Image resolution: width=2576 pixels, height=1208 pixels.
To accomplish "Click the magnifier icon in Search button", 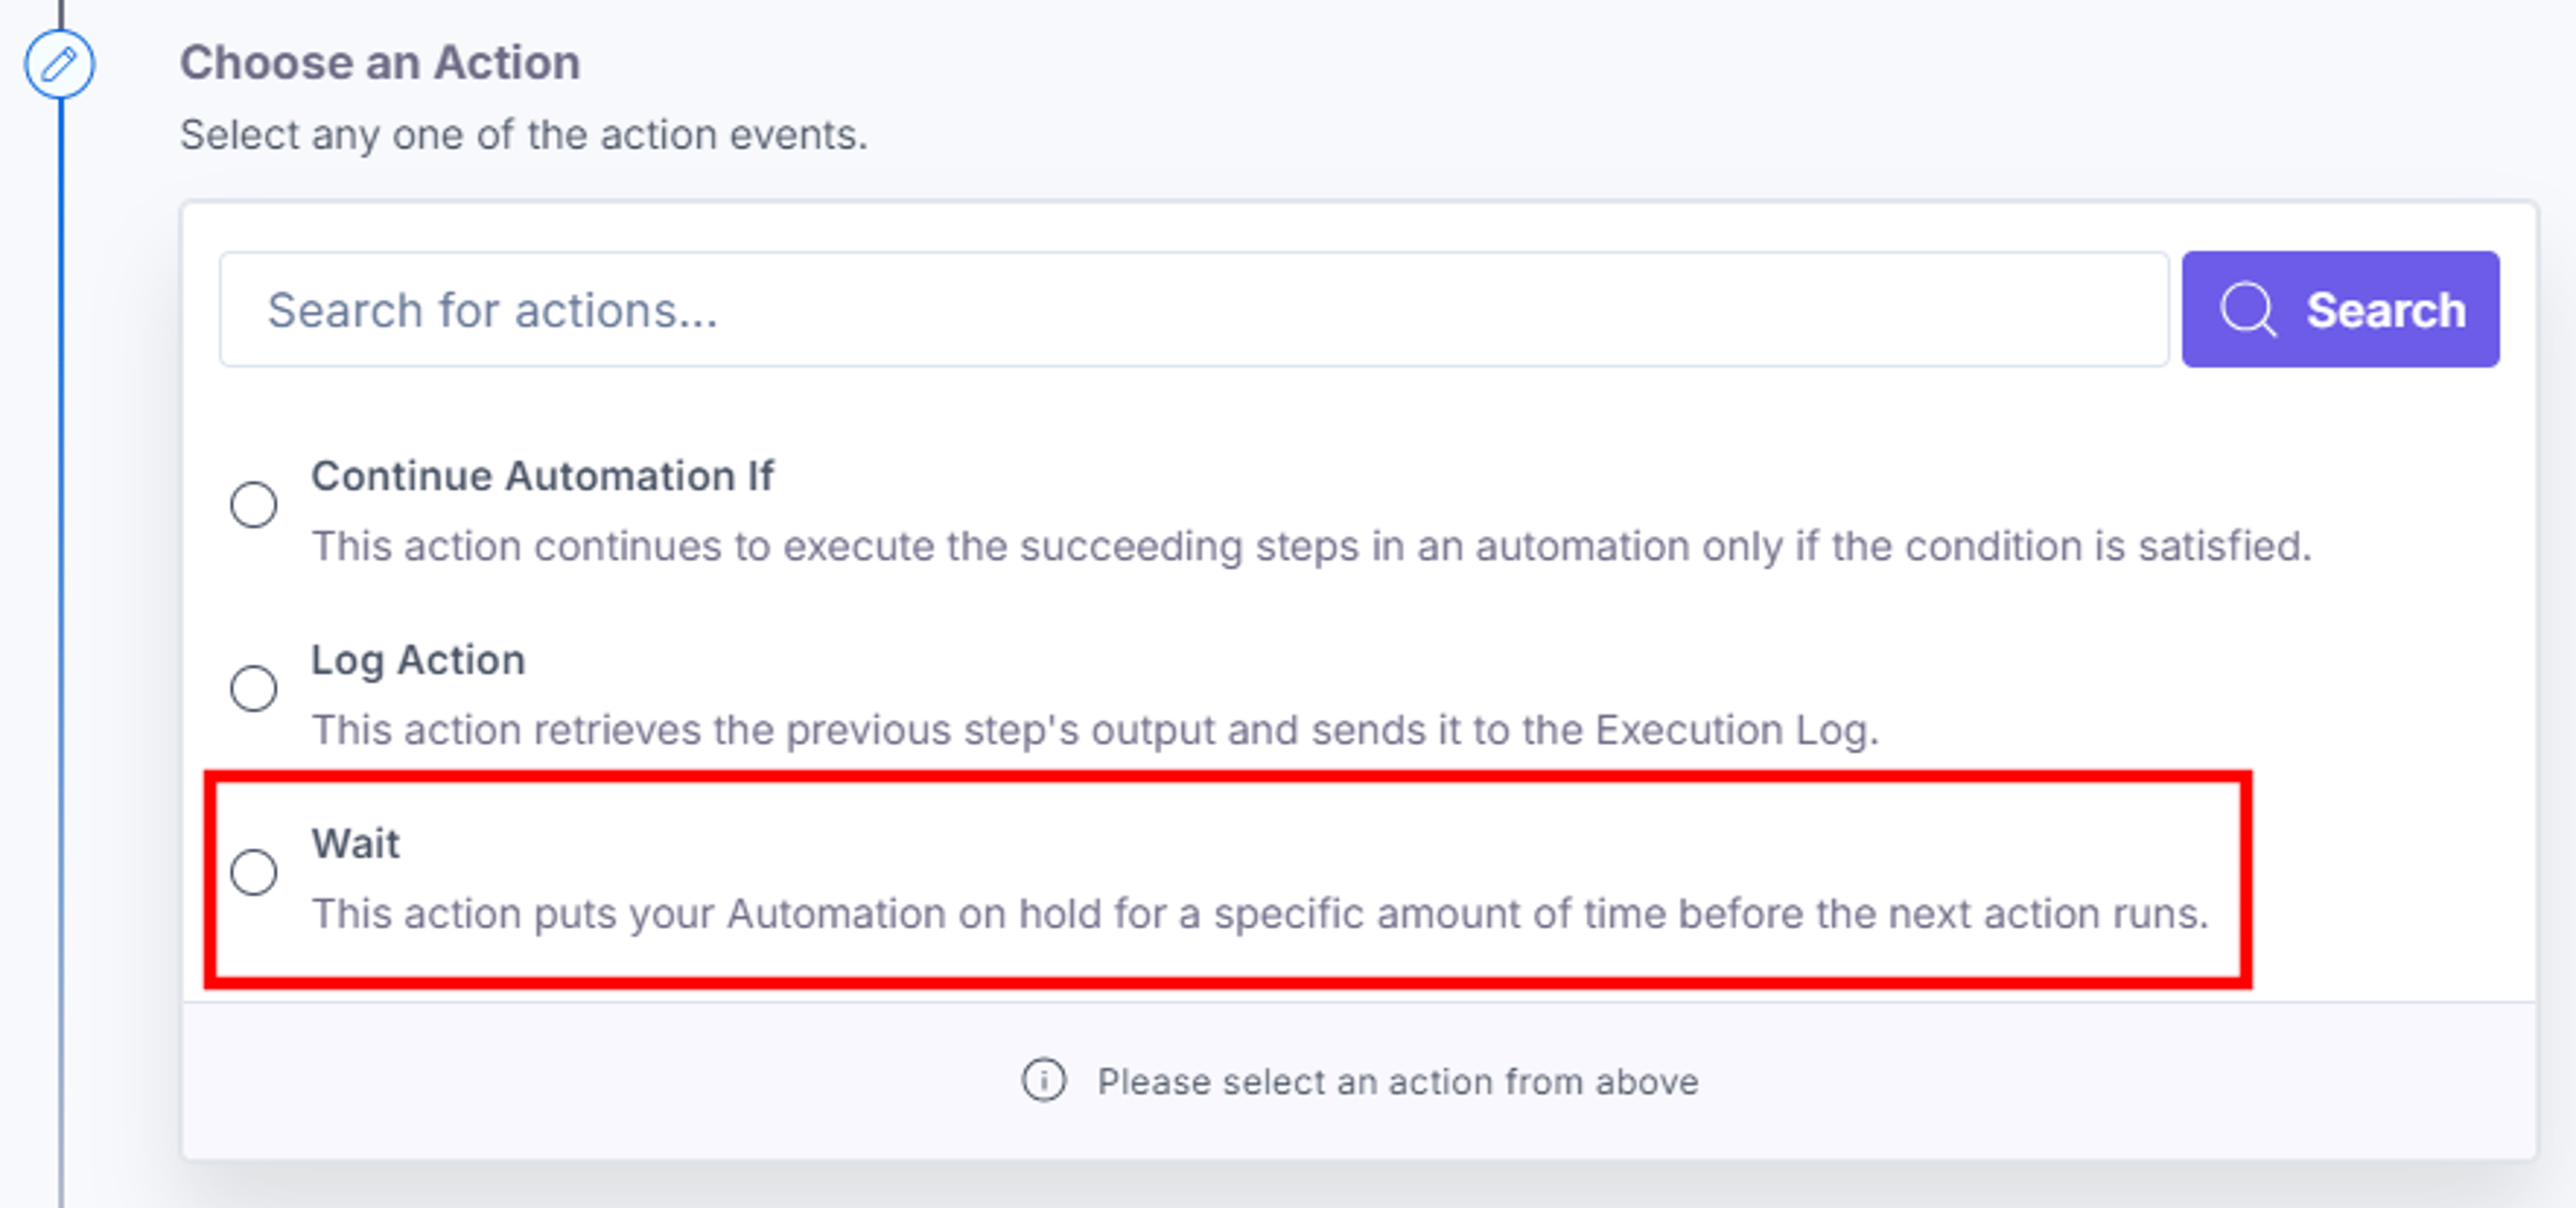I will pos(2248,310).
